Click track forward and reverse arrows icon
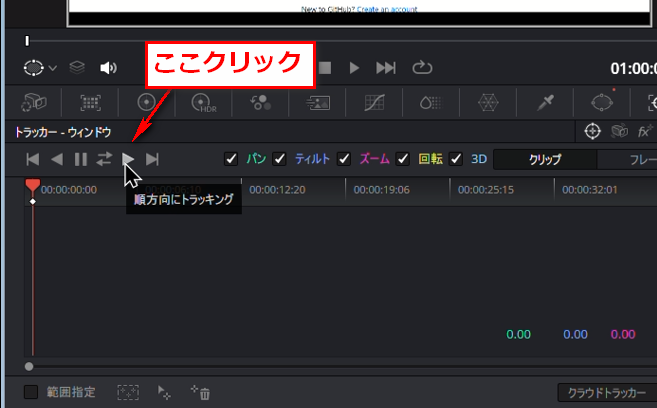The image size is (657, 408). 104,159
